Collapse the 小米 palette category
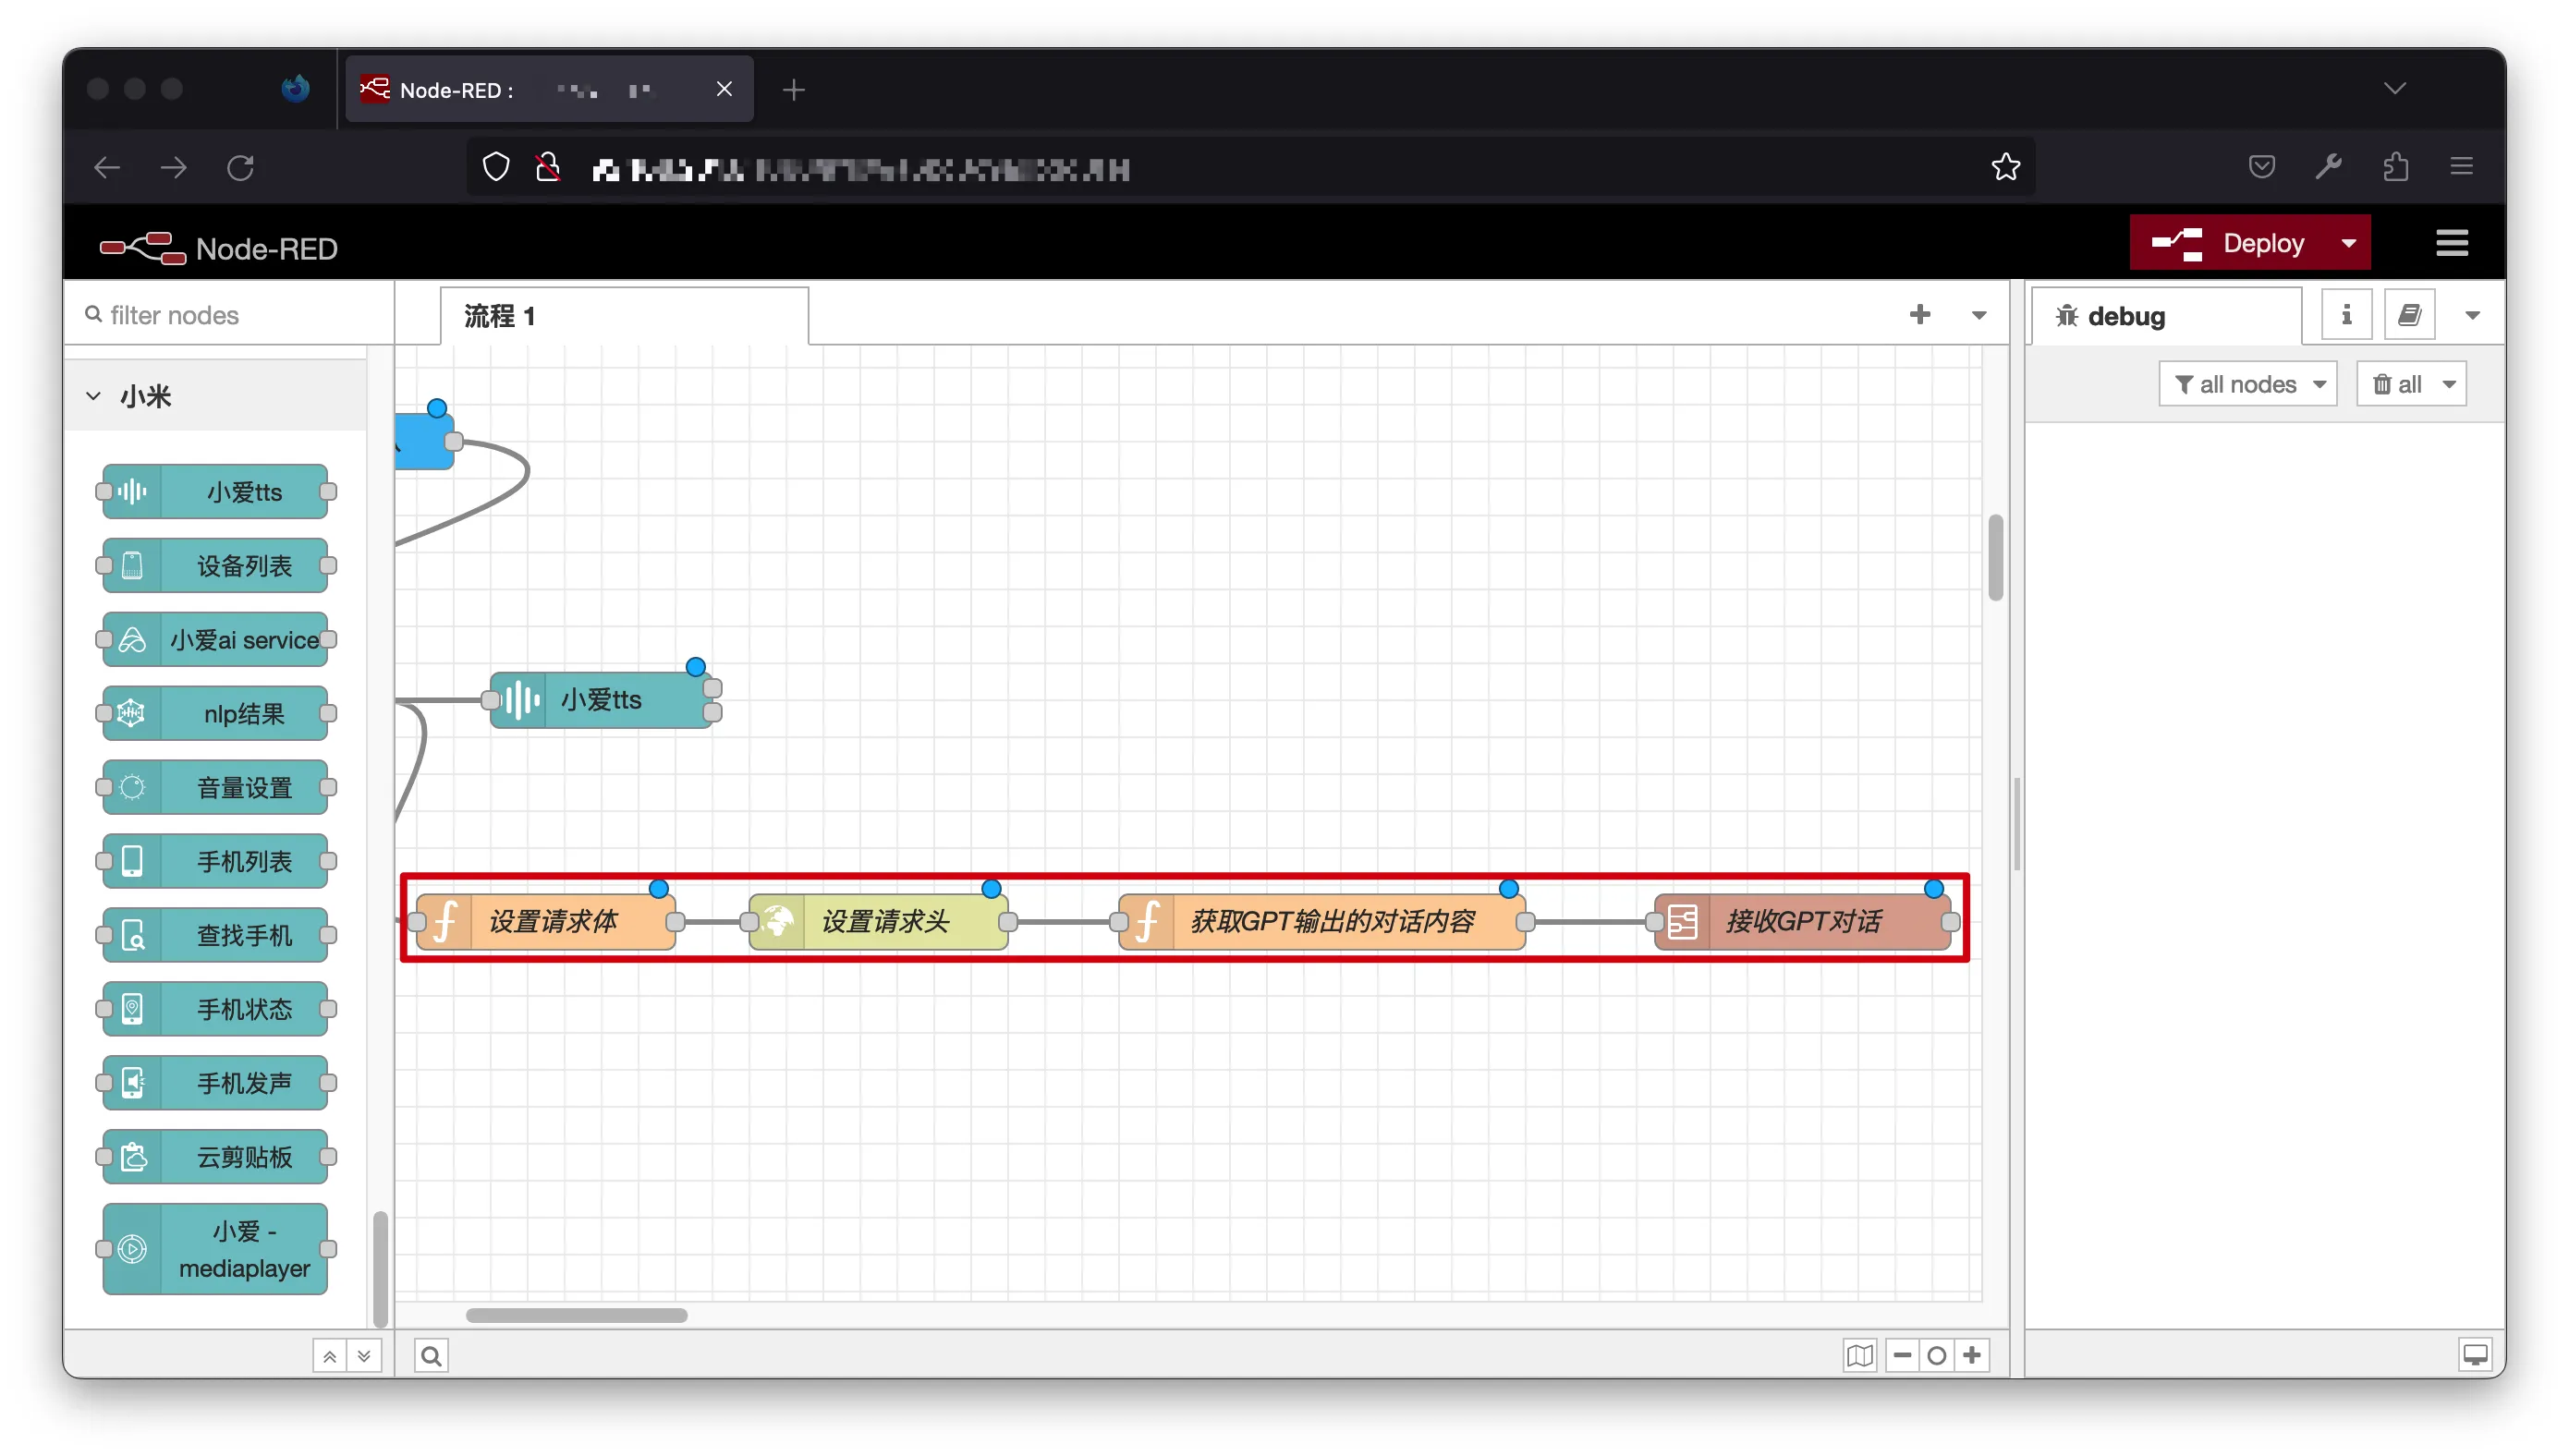This screenshot has width=2569, height=1456. [93, 396]
